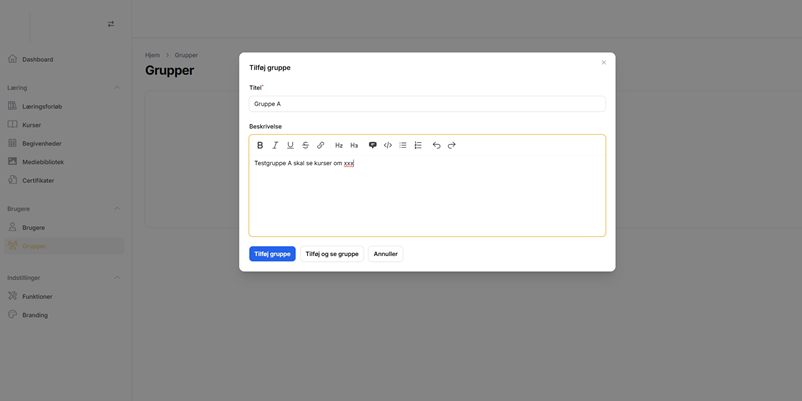Click Tilføj og se gruppe button
The height and width of the screenshot is (401, 802).
click(332, 254)
